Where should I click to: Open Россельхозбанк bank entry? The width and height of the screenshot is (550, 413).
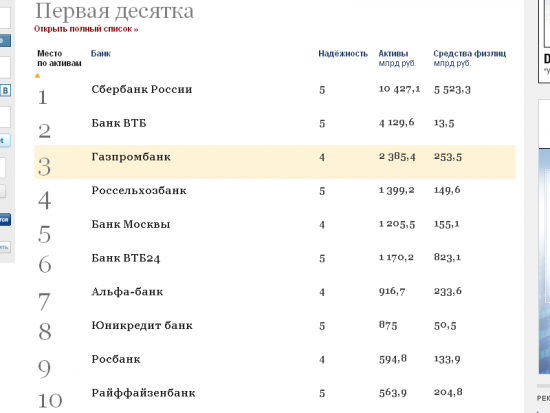(x=139, y=191)
